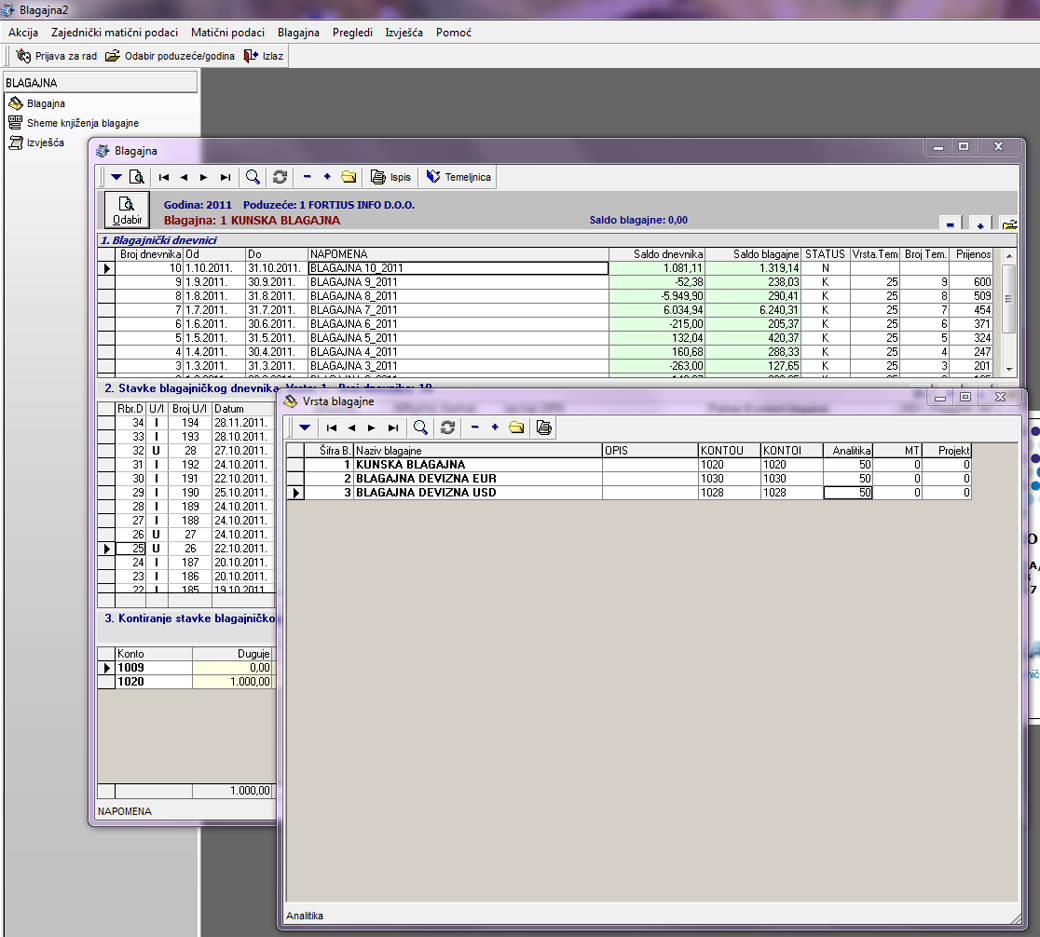The height and width of the screenshot is (937, 1040).
Task: Click the Saldo blagajne value 6.240,31
Action: click(753, 310)
